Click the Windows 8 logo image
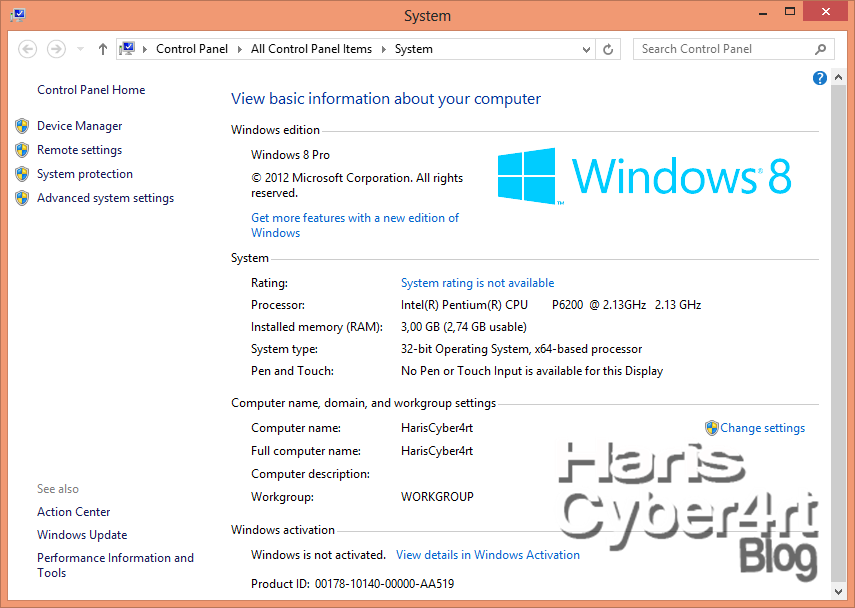 pos(645,176)
